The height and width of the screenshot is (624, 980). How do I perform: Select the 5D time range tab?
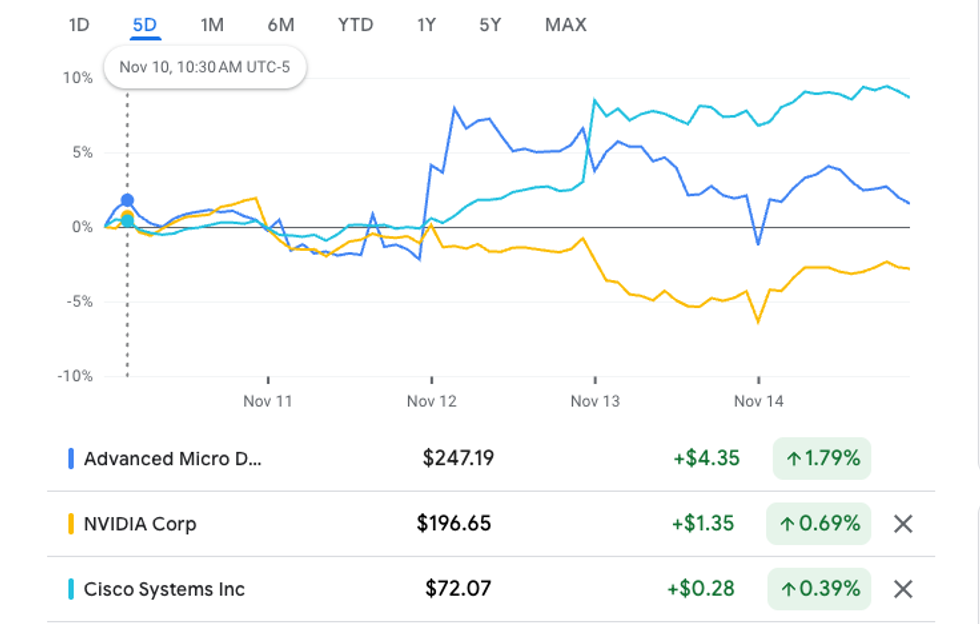(145, 25)
